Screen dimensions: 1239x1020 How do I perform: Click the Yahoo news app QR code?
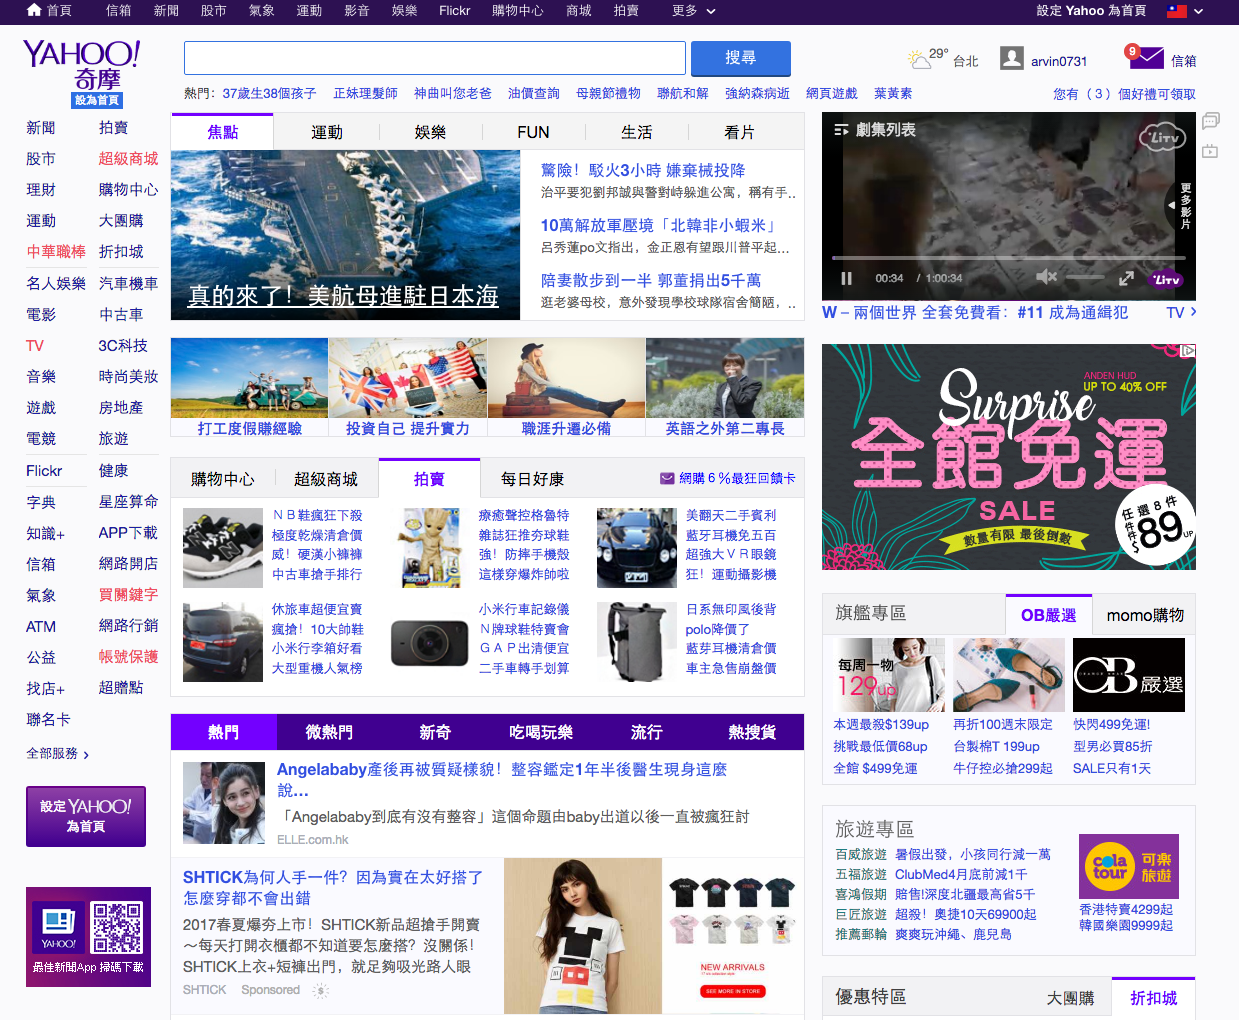[117, 928]
